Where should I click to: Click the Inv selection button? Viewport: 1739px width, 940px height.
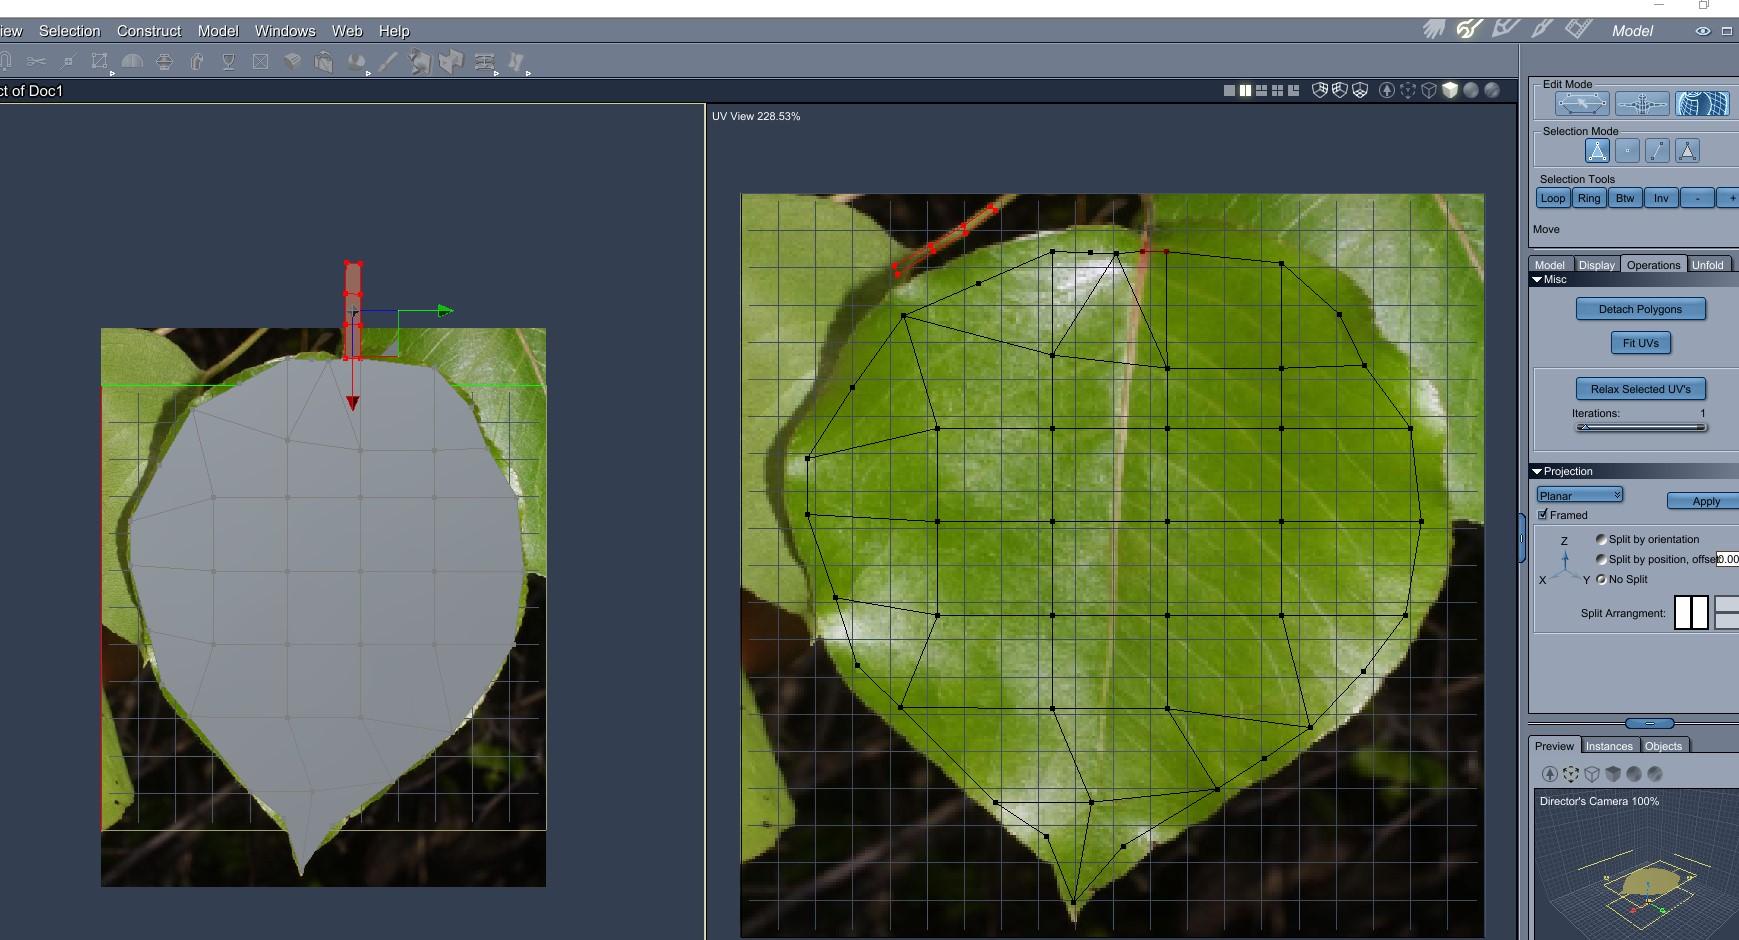pos(1661,198)
